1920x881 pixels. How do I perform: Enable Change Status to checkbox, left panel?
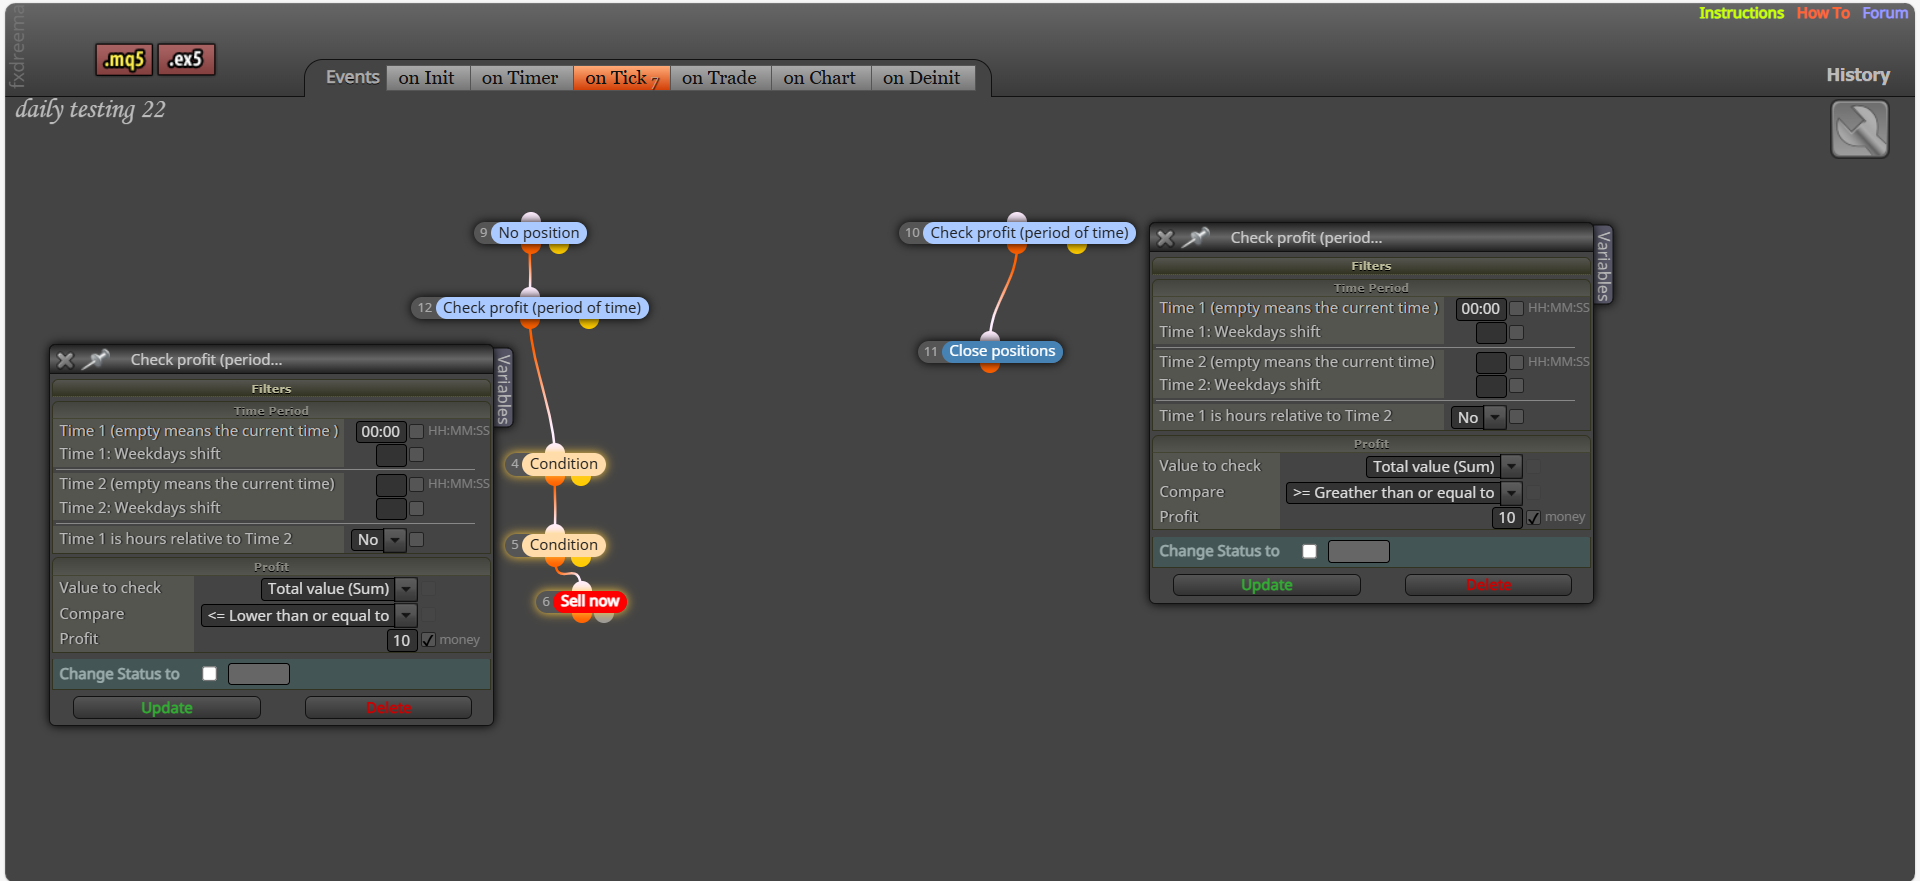(209, 674)
